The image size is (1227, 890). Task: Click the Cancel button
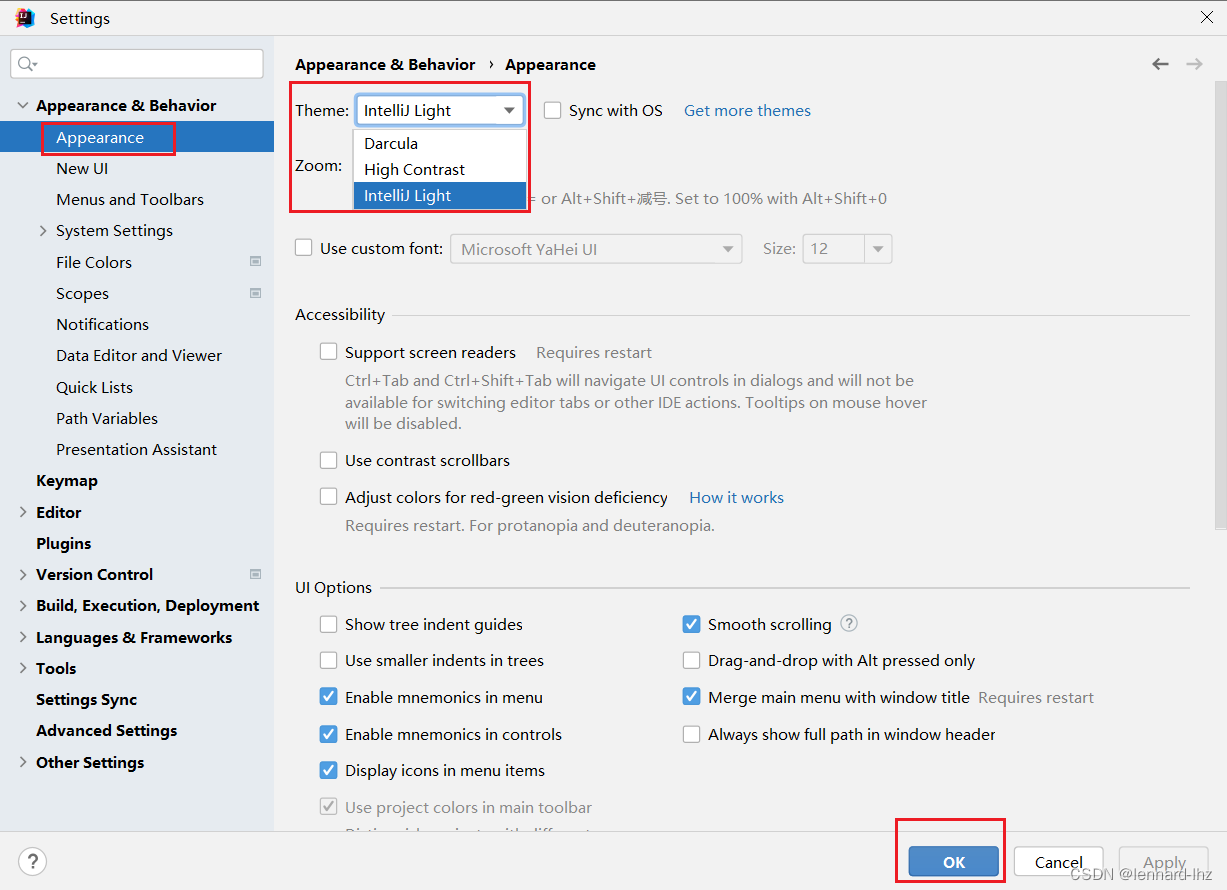click(1059, 862)
